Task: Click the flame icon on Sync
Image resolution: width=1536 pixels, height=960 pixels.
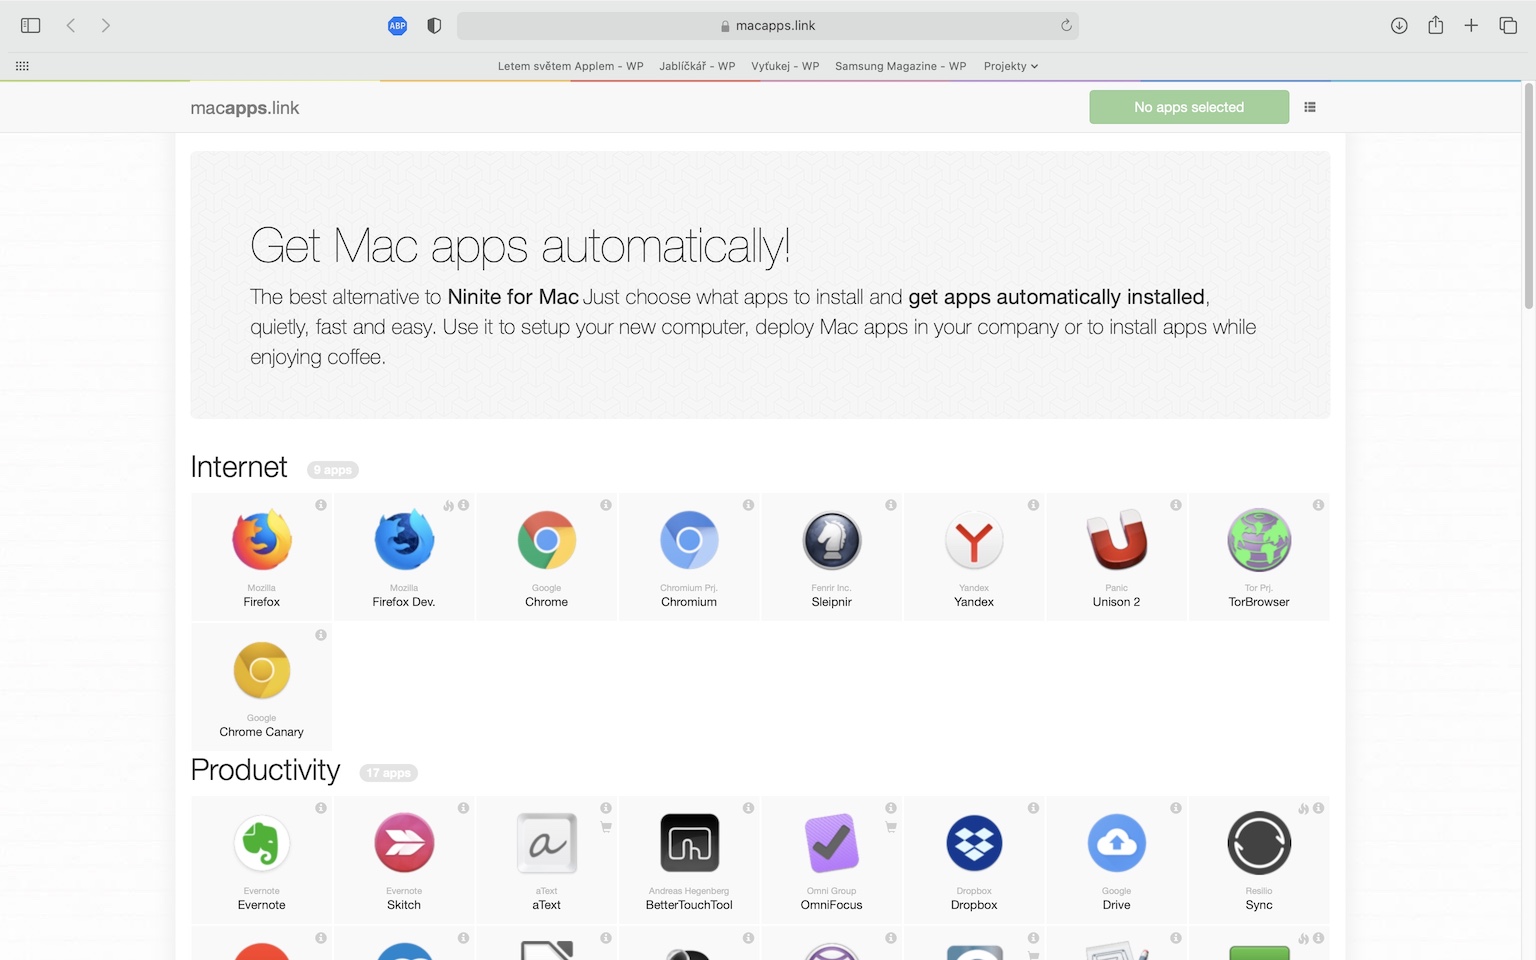Action: pyautogui.click(x=1304, y=808)
